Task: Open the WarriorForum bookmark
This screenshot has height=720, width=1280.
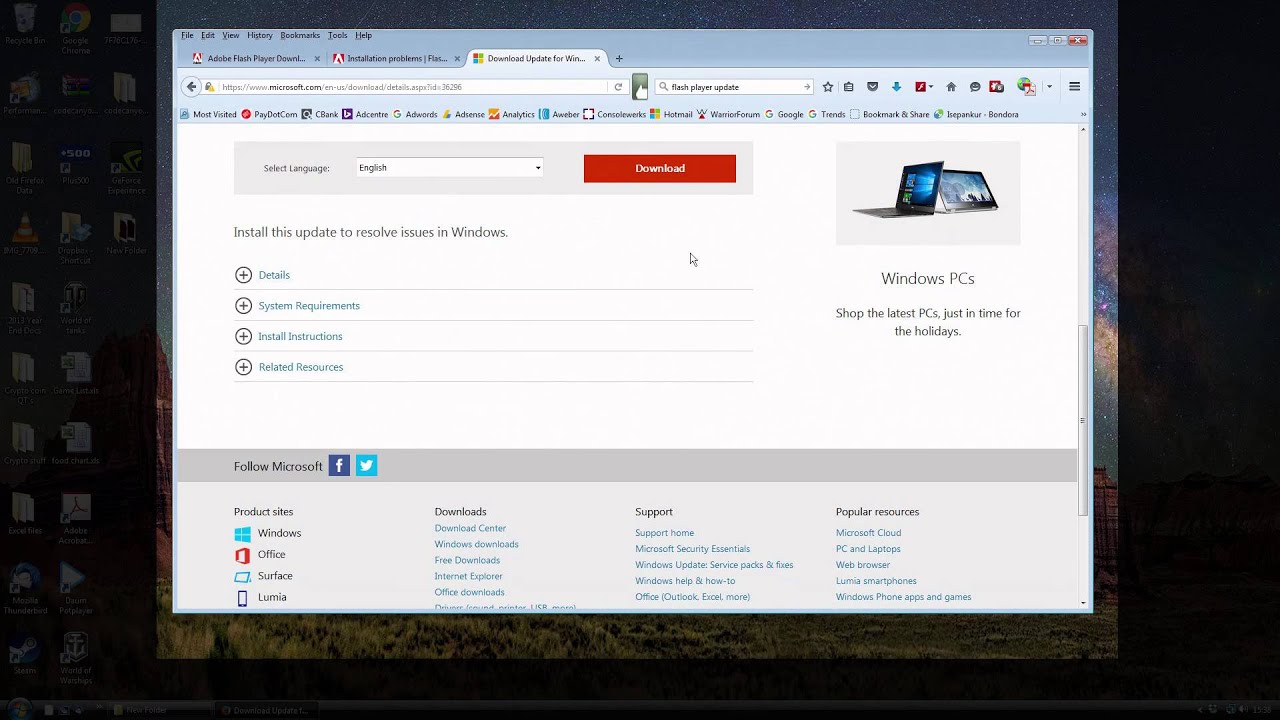Action: 729,115
